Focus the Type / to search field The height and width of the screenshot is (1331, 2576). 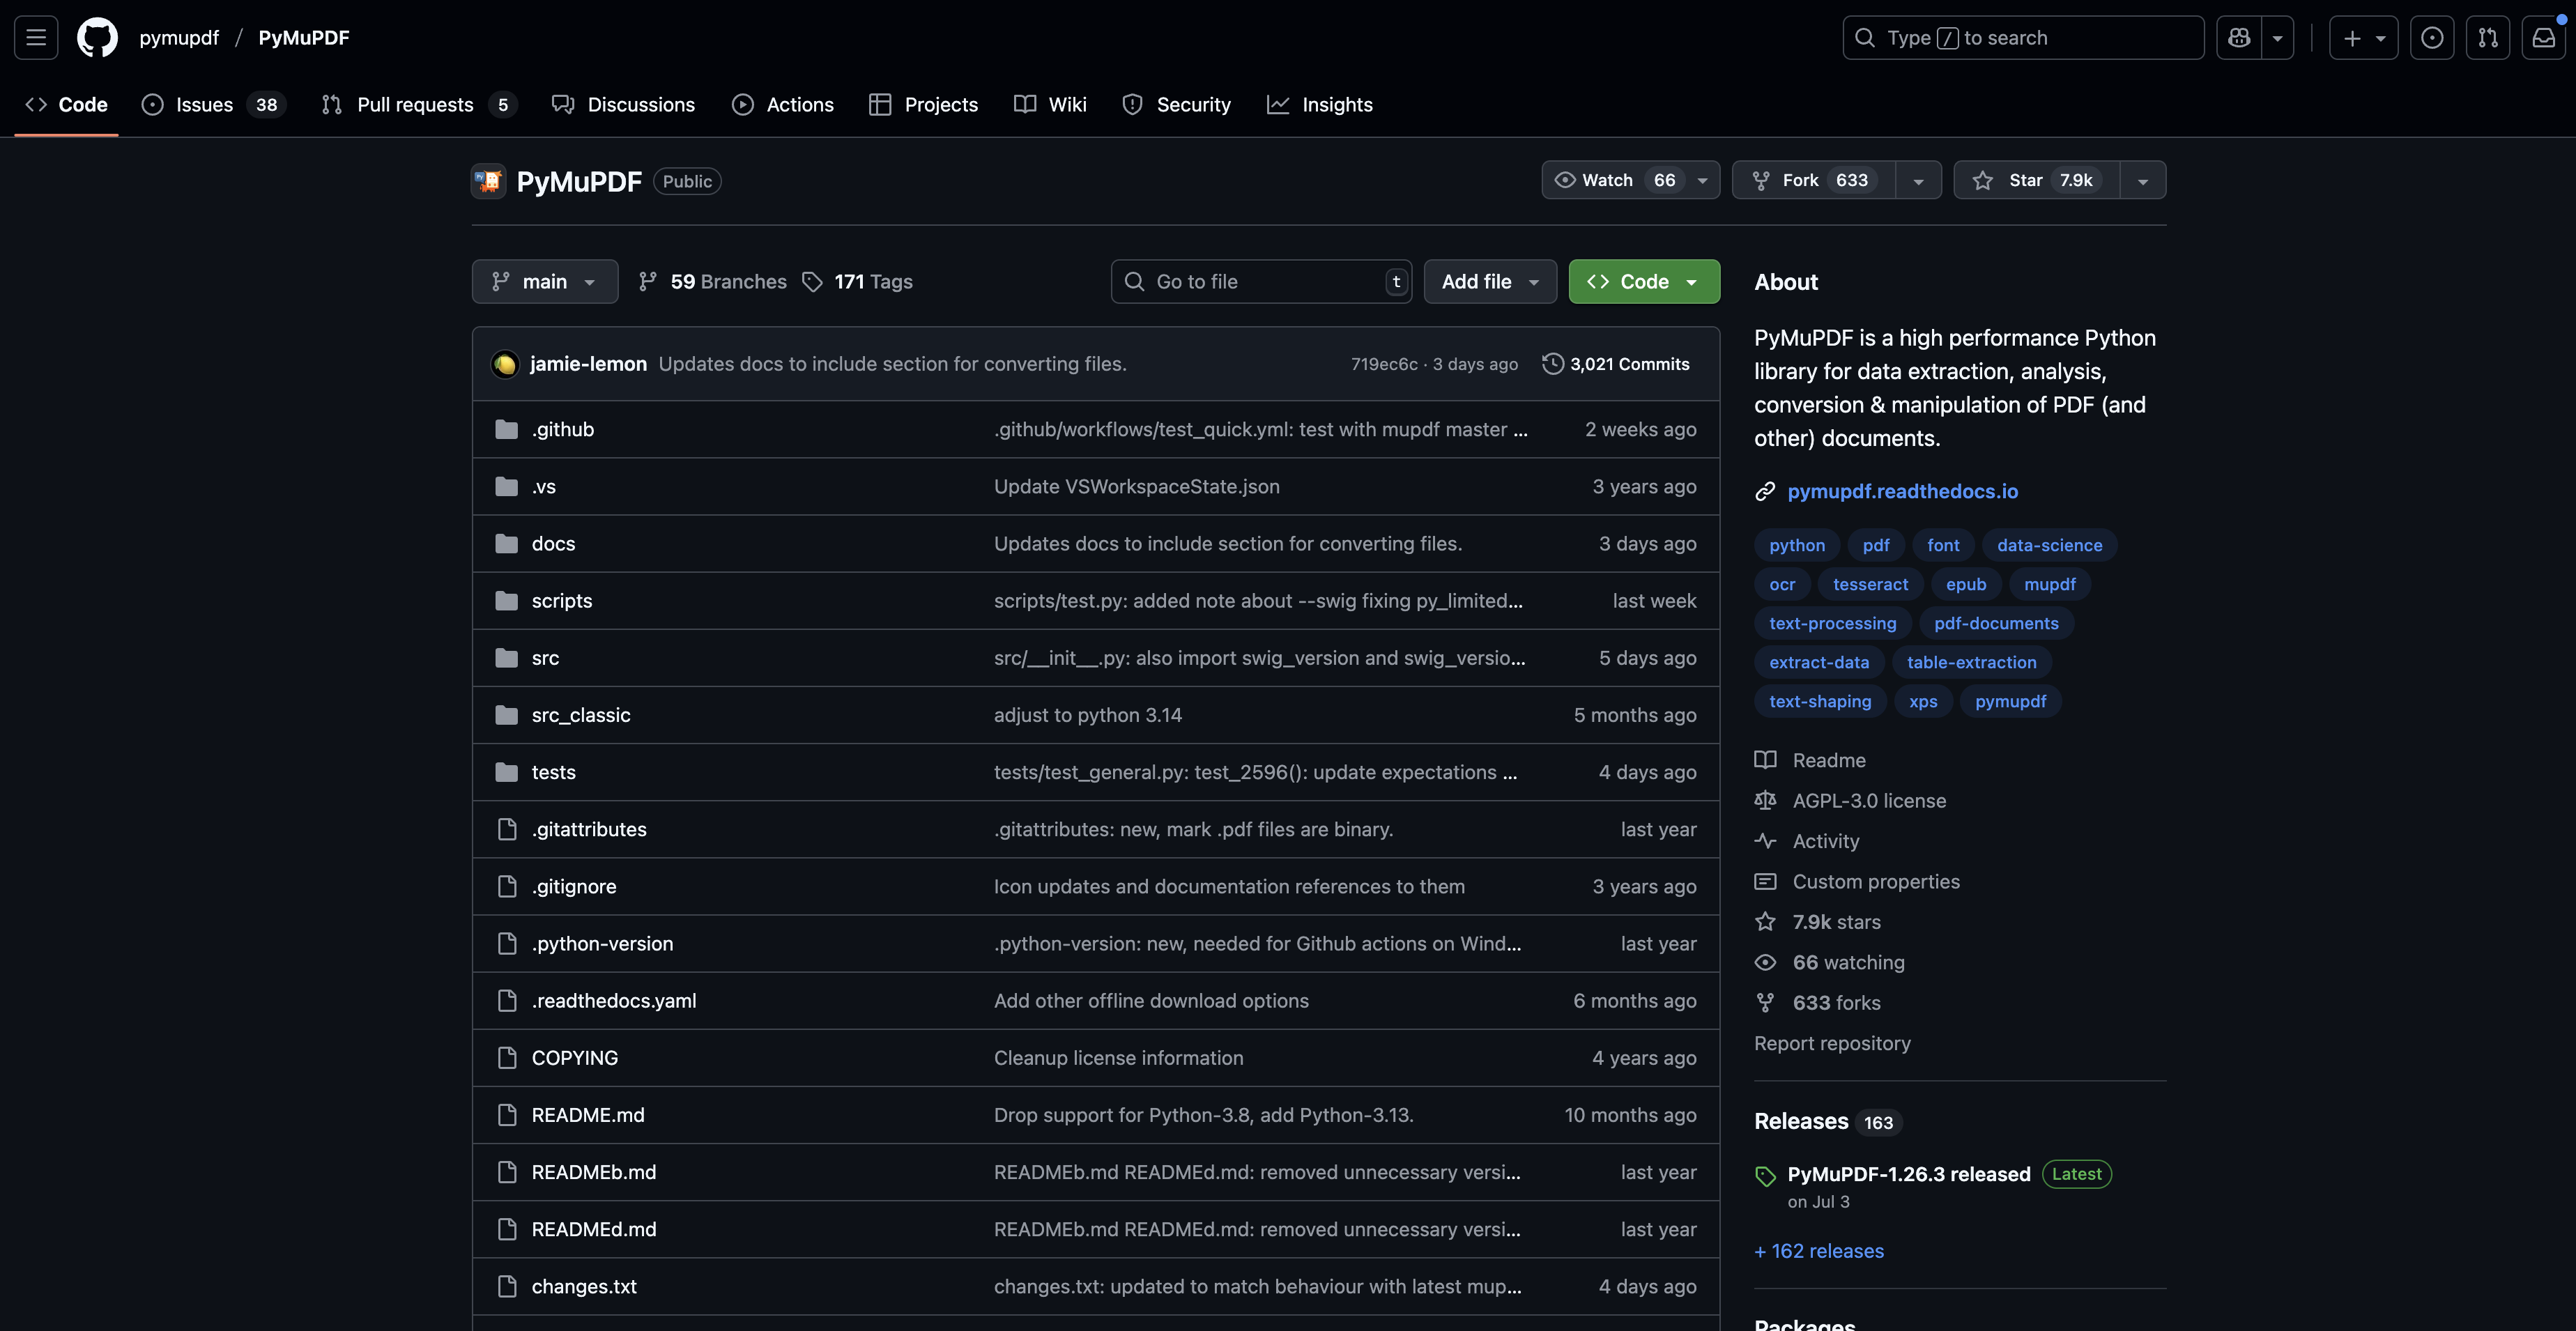click(x=2023, y=38)
